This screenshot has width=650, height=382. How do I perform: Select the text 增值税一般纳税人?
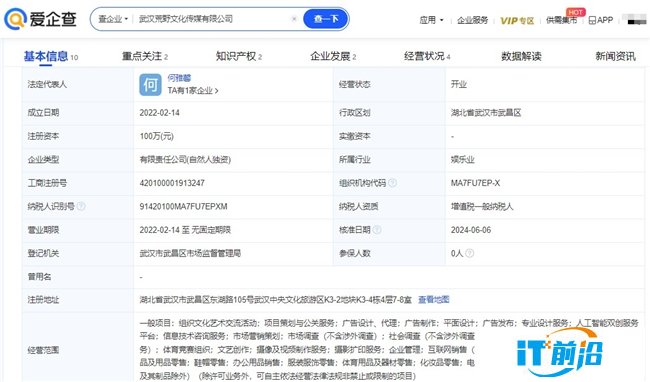482,206
